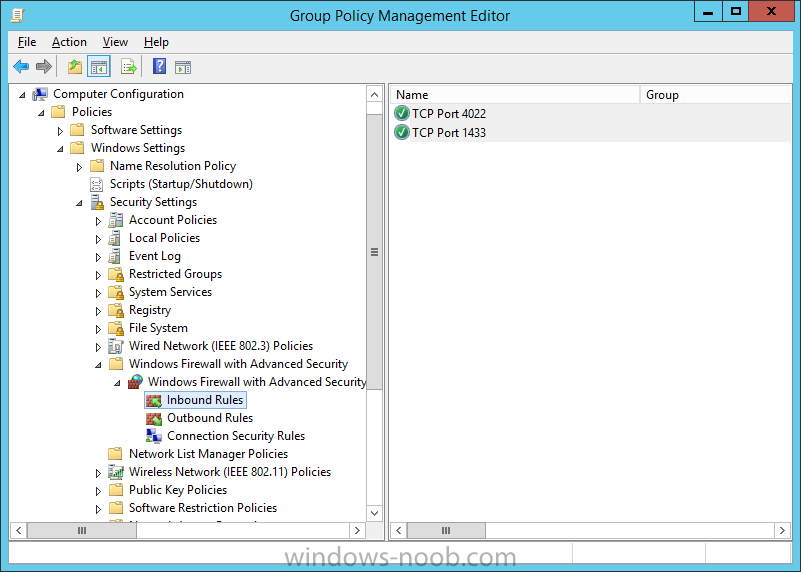The height and width of the screenshot is (572, 801).
Task: Click the Forward arrow toolbar icon
Action: (x=44, y=66)
